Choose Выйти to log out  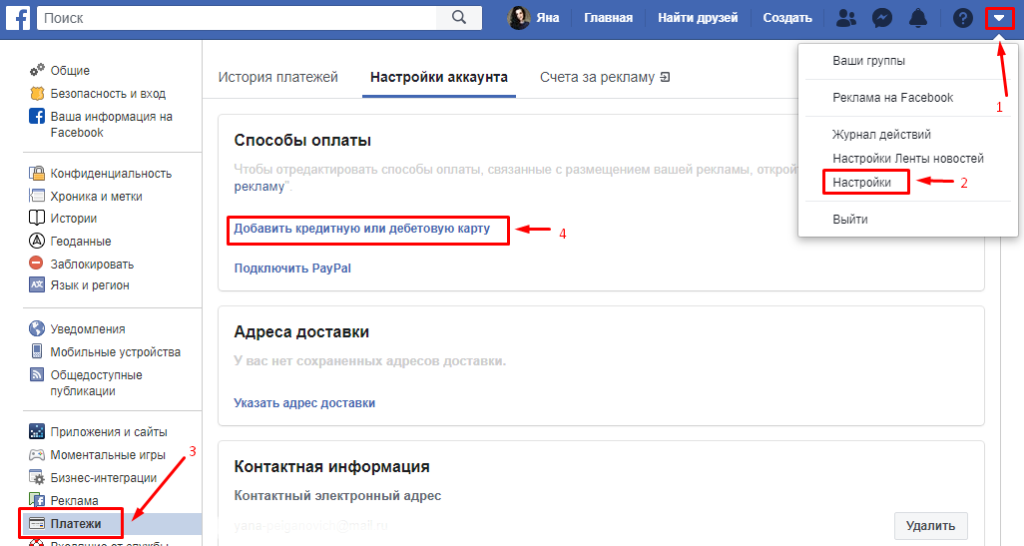850,219
